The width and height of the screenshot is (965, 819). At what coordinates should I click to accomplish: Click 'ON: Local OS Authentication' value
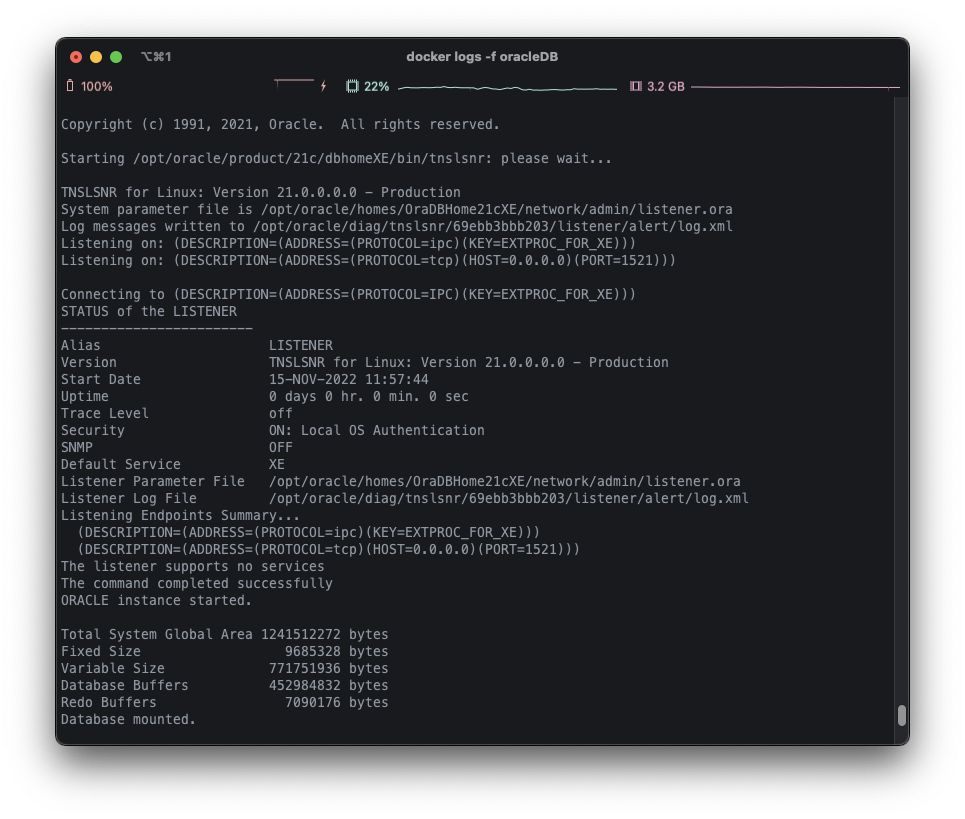click(x=376, y=430)
